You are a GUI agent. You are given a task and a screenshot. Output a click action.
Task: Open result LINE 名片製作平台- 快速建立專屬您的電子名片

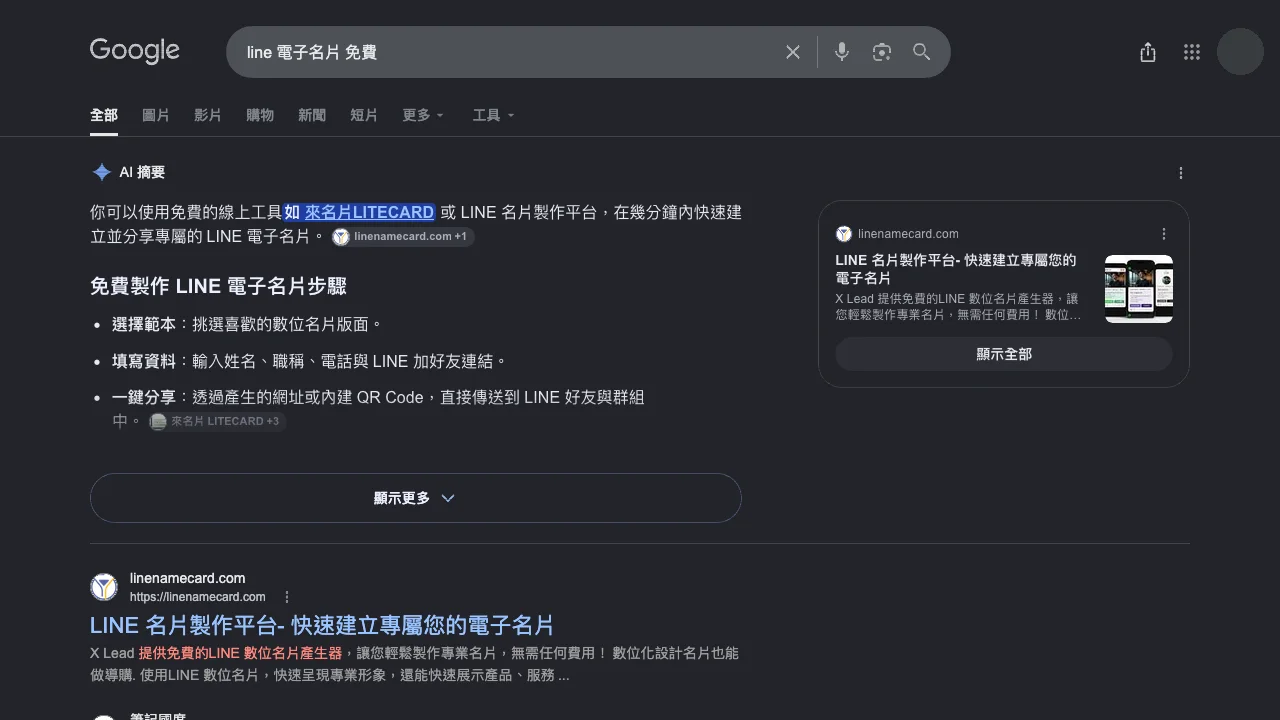(x=322, y=625)
